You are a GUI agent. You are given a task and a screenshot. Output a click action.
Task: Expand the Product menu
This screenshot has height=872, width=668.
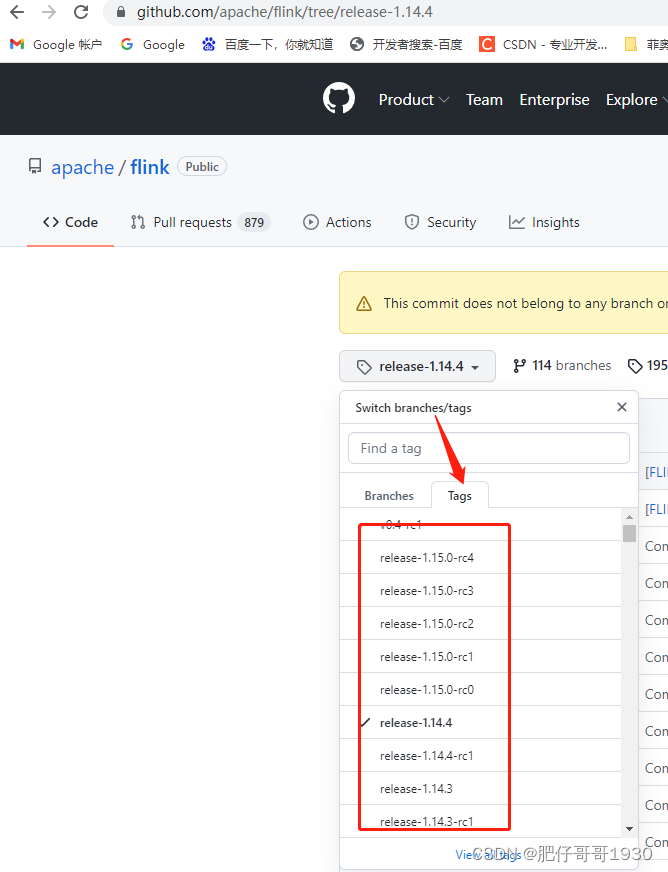point(414,100)
